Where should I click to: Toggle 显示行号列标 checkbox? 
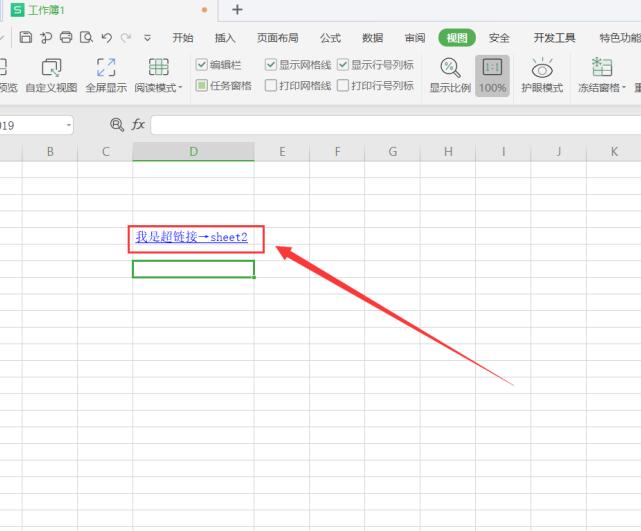343,65
